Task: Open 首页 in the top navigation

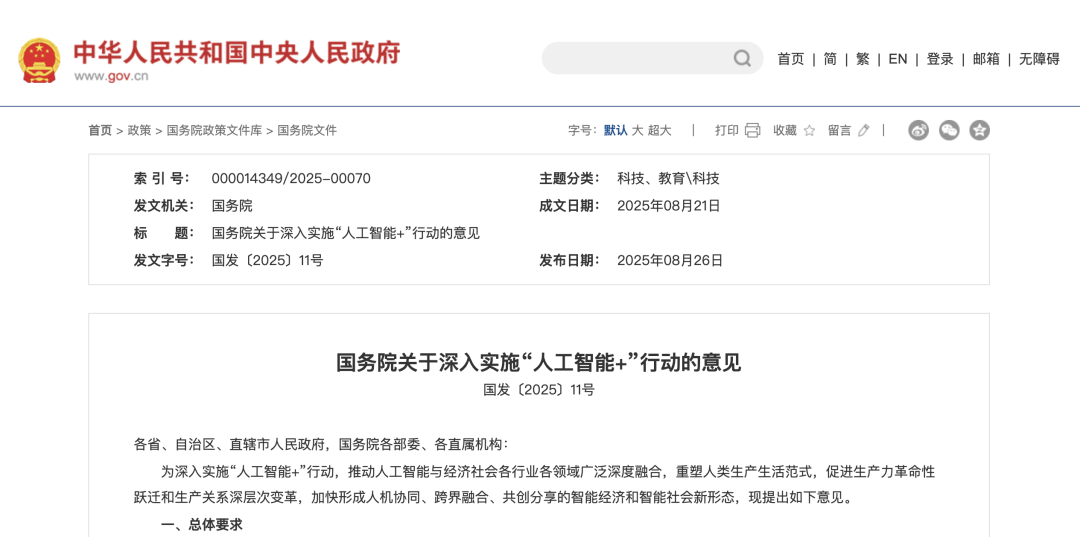Action: click(x=790, y=59)
